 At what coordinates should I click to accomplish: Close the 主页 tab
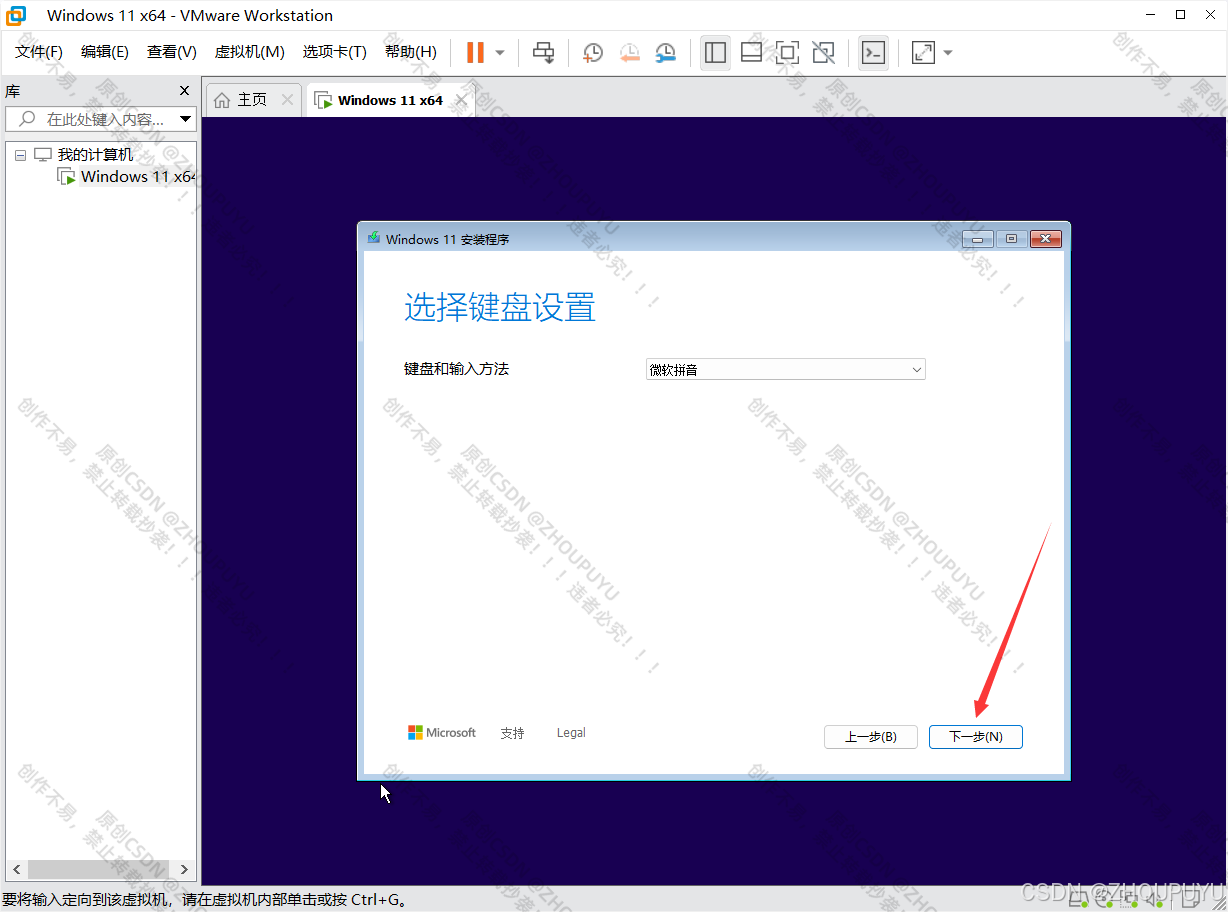pos(288,99)
